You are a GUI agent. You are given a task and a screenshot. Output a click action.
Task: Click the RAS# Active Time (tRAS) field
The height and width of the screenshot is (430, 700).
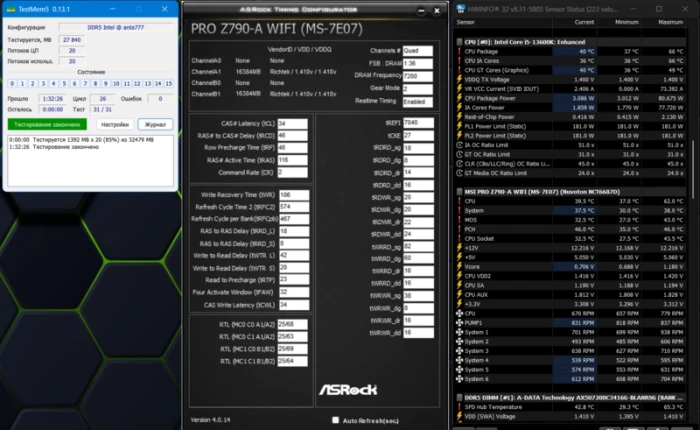[292, 160]
